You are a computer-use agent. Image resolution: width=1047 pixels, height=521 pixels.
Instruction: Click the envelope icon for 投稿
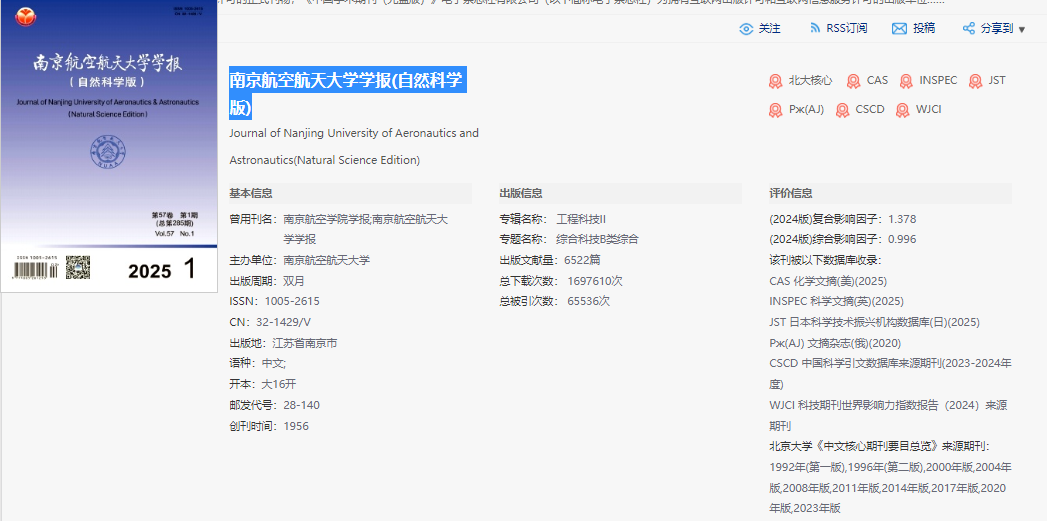click(899, 29)
